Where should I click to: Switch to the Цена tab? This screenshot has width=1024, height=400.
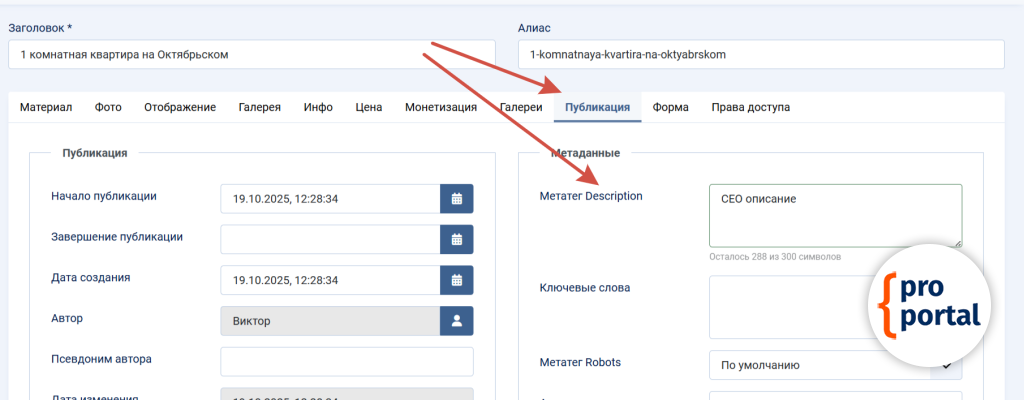368,108
